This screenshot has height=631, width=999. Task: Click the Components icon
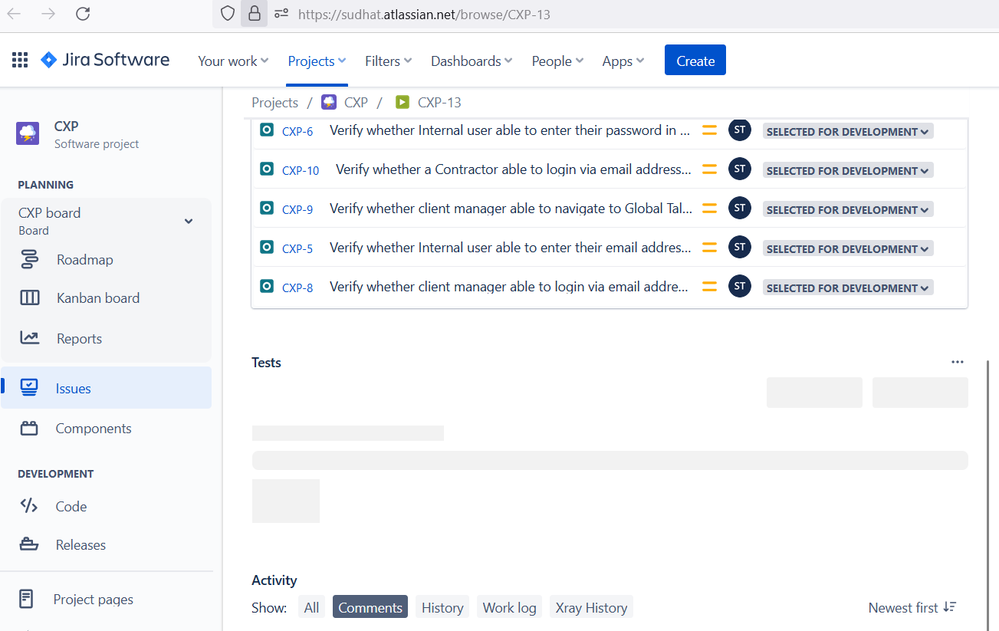tap(29, 428)
